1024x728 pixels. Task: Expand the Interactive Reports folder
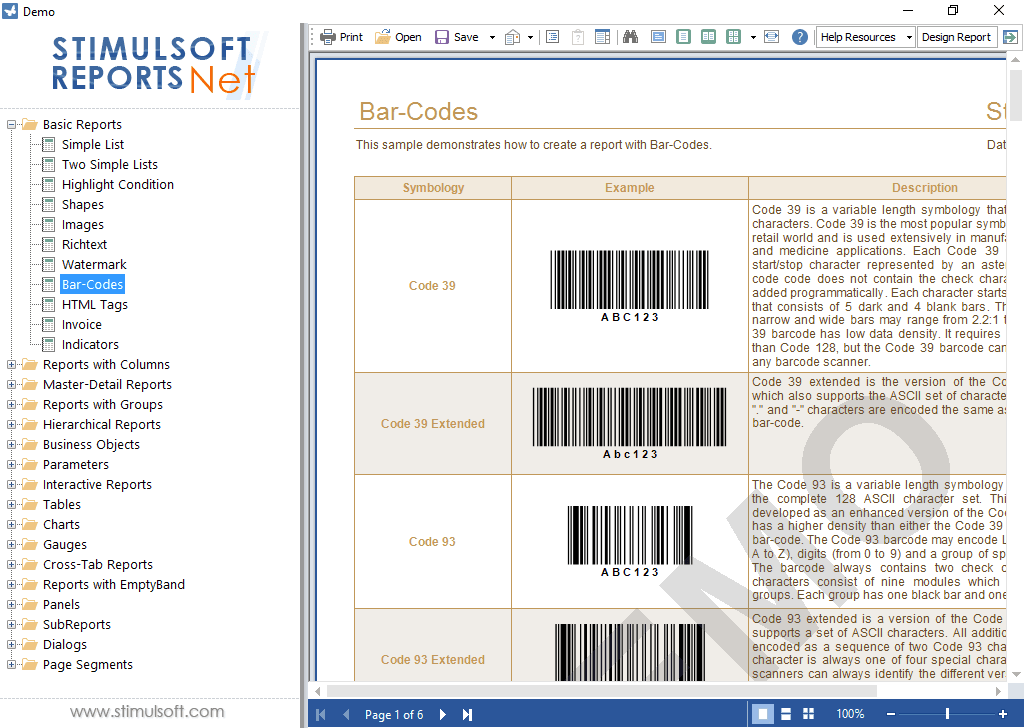point(11,484)
